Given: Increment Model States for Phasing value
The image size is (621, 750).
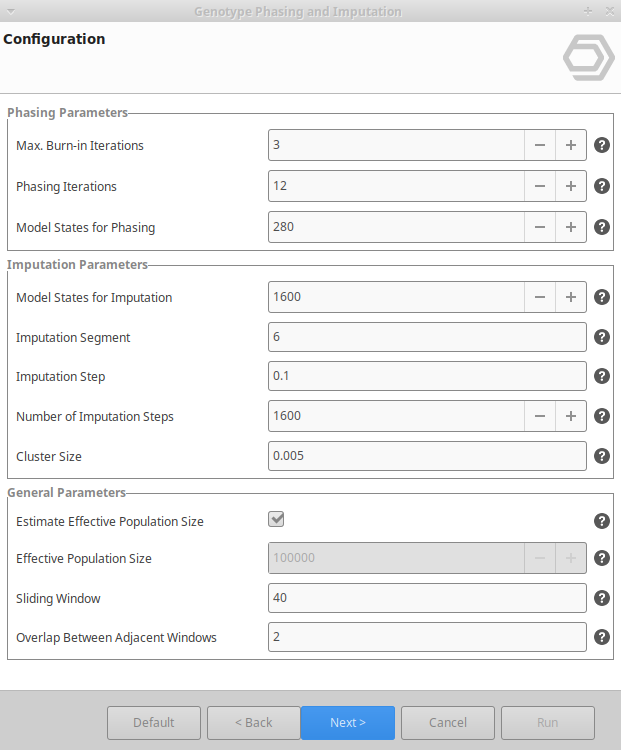Looking at the screenshot, I should tap(571, 227).
